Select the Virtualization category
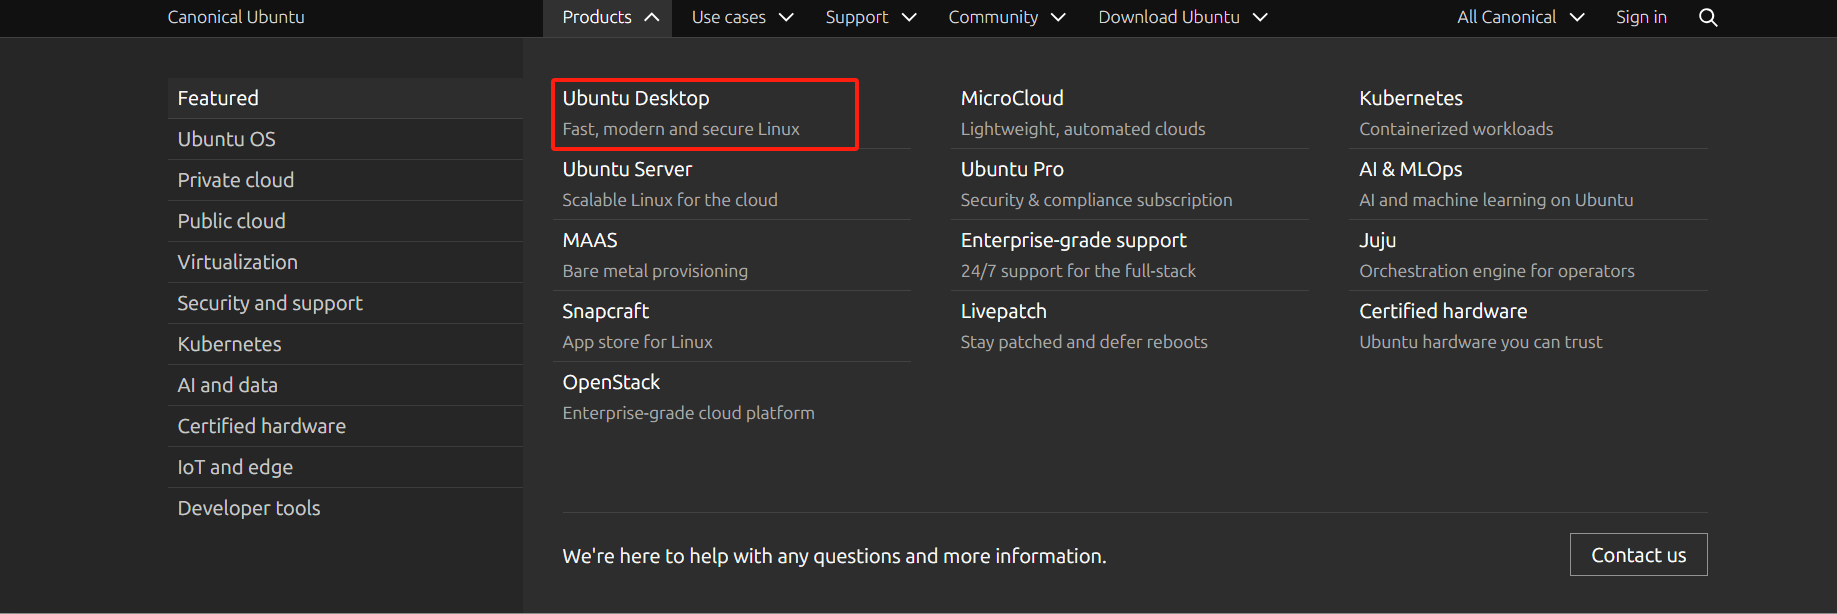Viewport: 1837px width, 614px height. coord(345,262)
